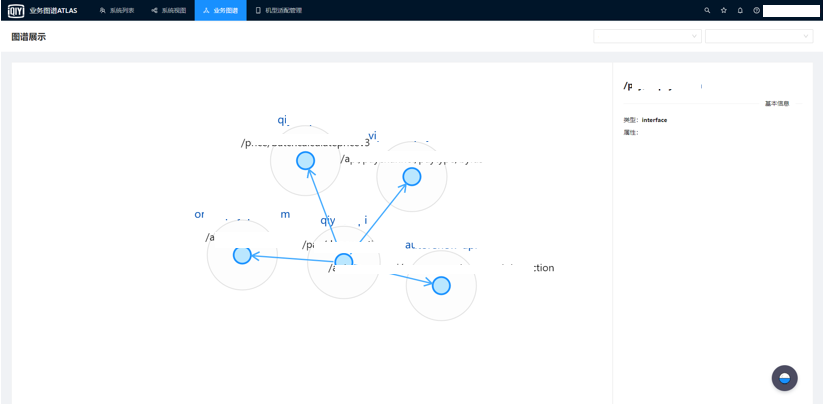The height and width of the screenshot is (405, 823).
Task: Click the floating round assistant button
Action: pyautogui.click(x=784, y=378)
